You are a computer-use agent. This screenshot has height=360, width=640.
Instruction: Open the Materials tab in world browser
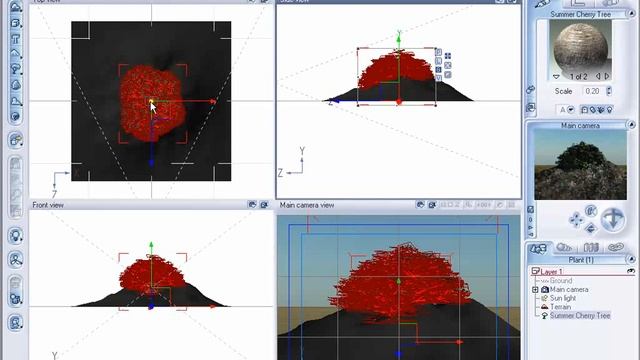[565, 247]
